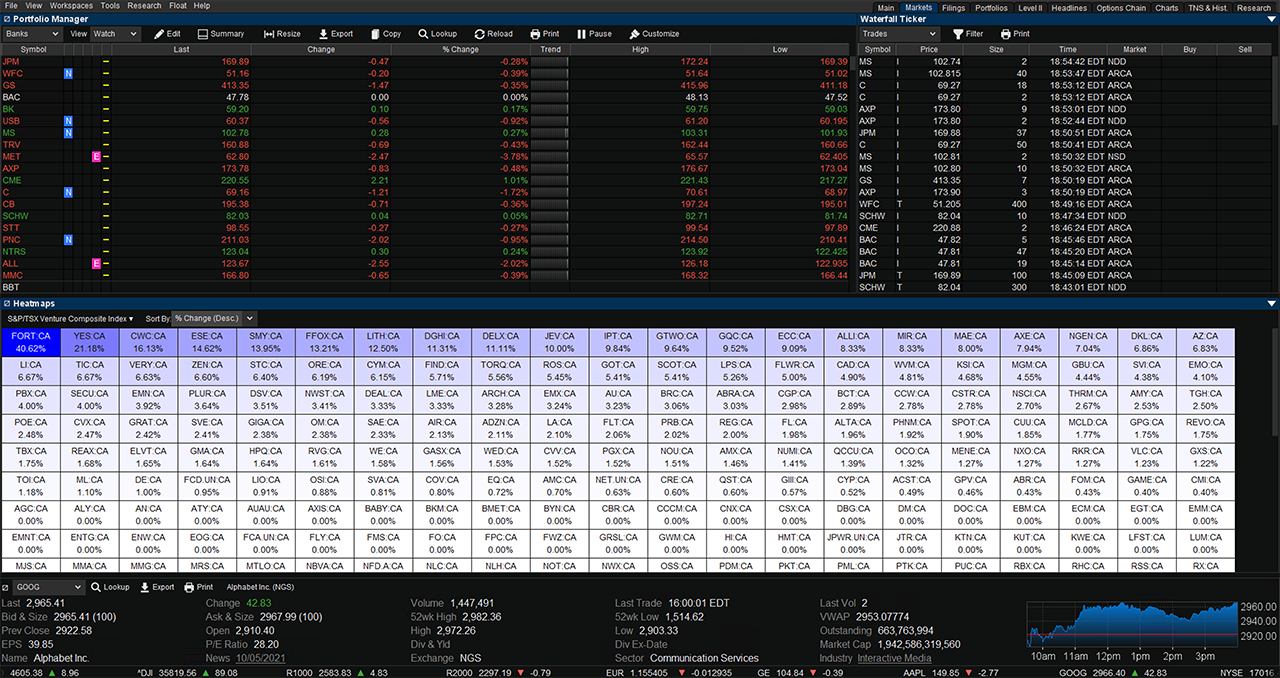Image resolution: width=1280 pixels, height=678 pixels.
Task: Open the Tools menu
Action: coord(110,6)
